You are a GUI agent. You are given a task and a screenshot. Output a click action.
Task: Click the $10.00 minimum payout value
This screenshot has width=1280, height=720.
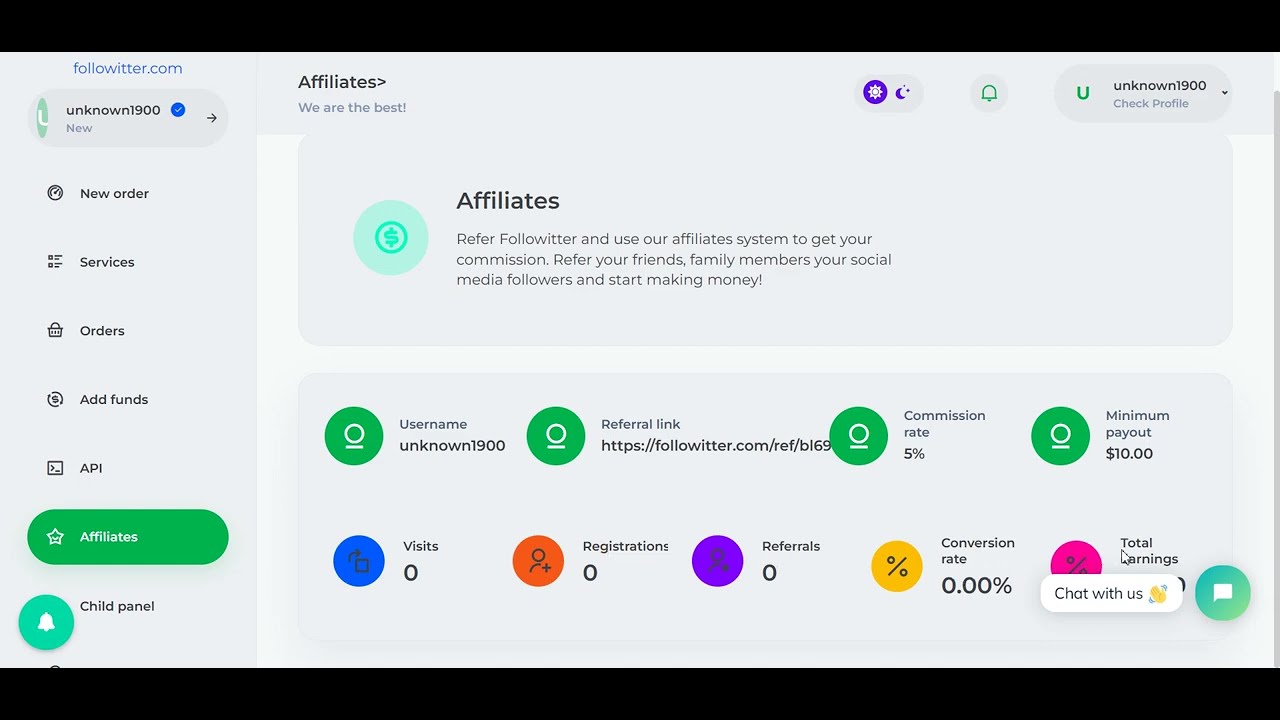click(x=1129, y=454)
